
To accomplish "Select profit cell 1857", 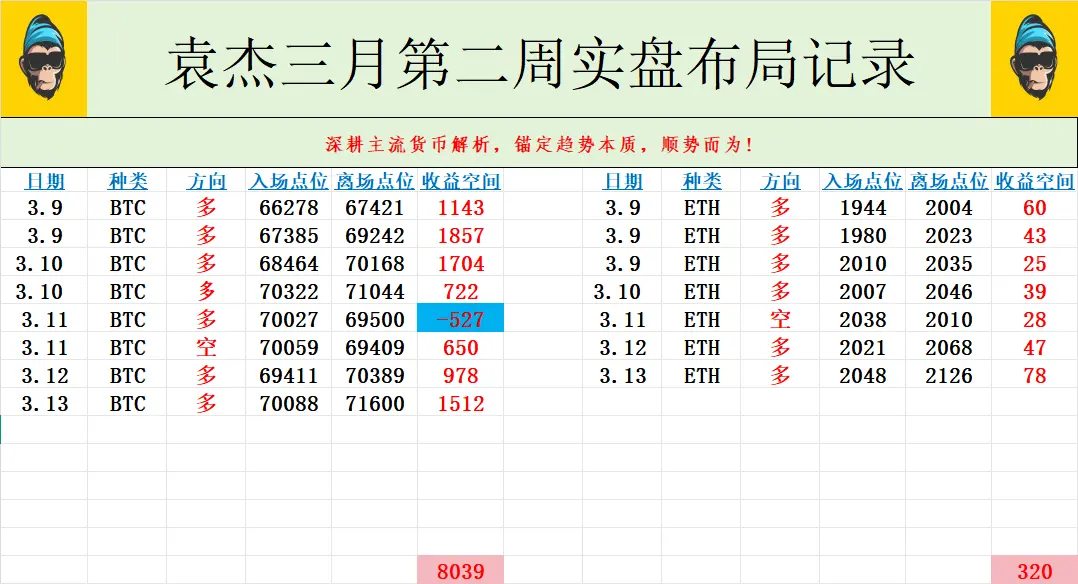I will (x=461, y=236).
